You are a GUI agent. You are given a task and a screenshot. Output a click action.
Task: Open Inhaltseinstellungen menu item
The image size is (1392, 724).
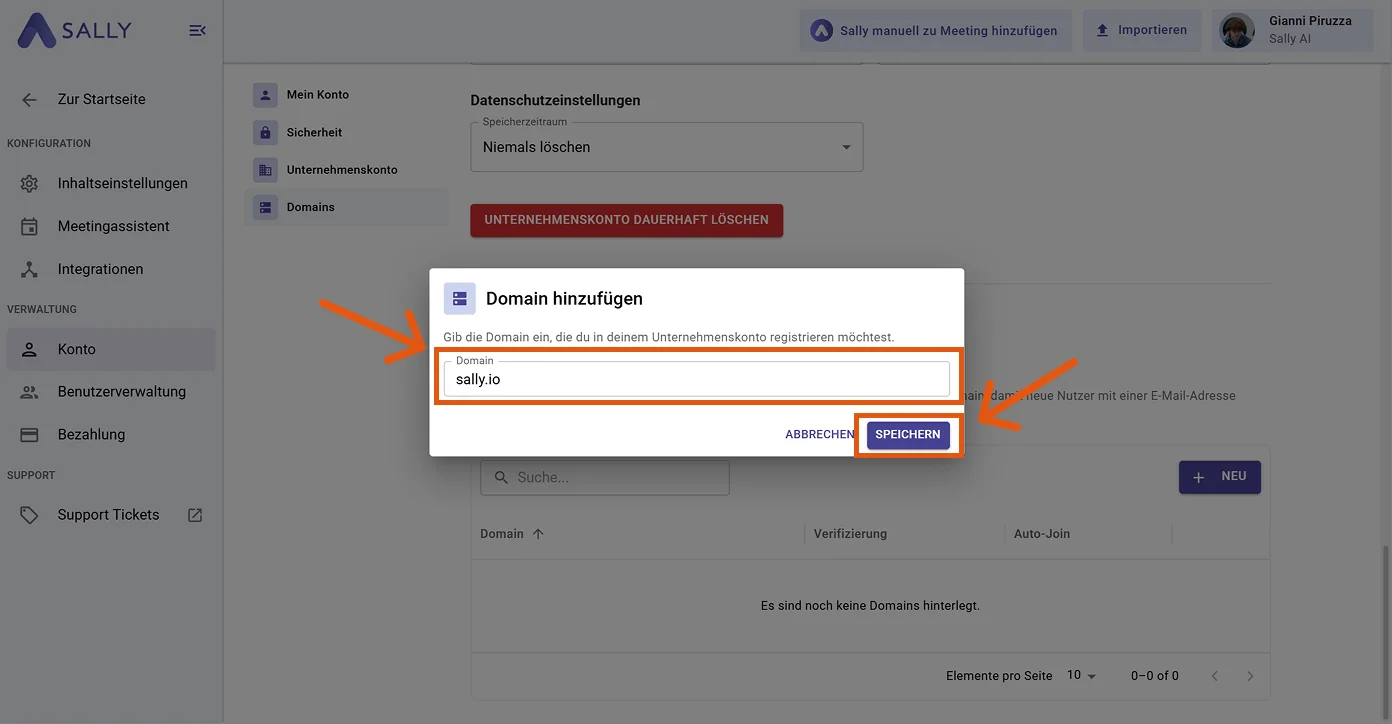110,184
